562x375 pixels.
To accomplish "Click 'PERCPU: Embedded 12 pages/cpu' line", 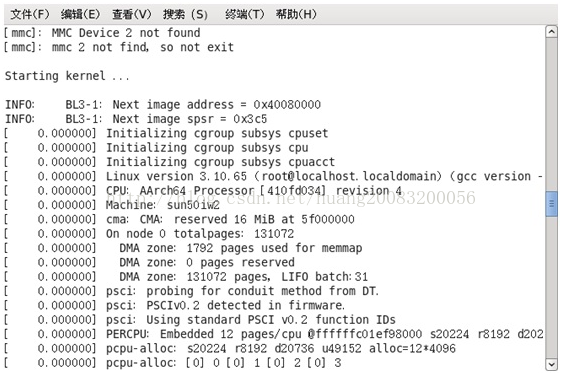I will pyautogui.click(x=273, y=334).
